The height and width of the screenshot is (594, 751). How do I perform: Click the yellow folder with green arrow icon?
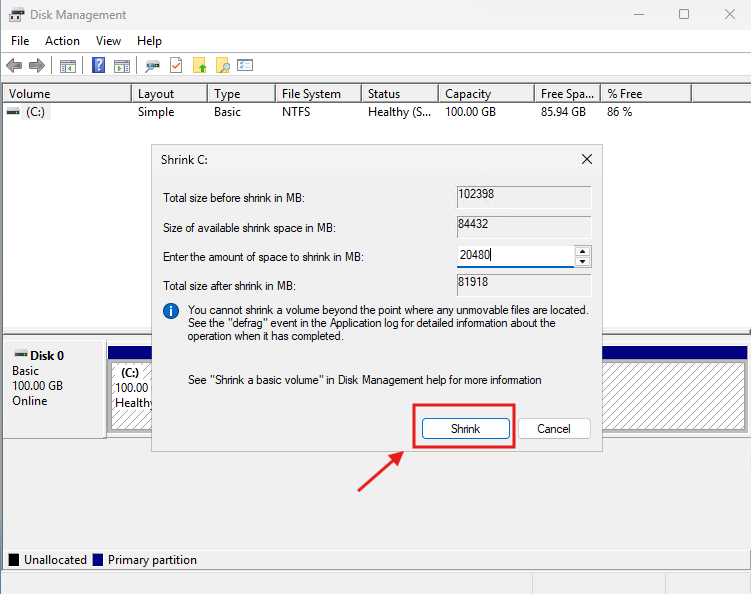point(200,66)
